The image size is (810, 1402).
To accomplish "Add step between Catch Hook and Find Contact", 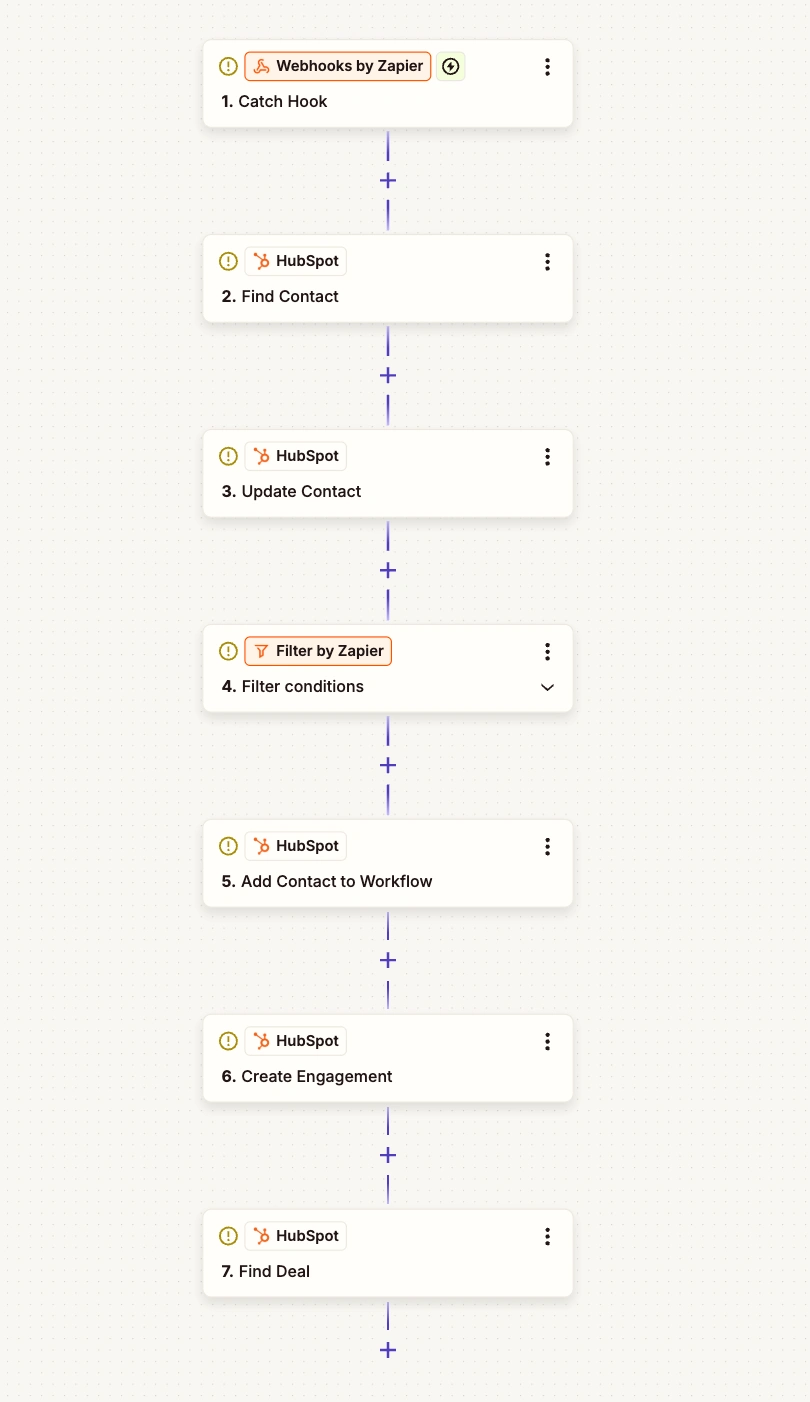I will coord(388,181).
